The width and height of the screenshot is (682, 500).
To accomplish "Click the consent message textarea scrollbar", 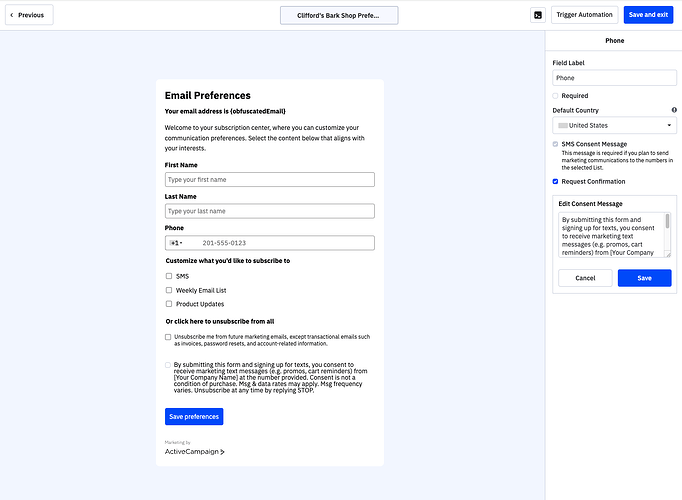I will pyautogui.click(x=667, y=223).
